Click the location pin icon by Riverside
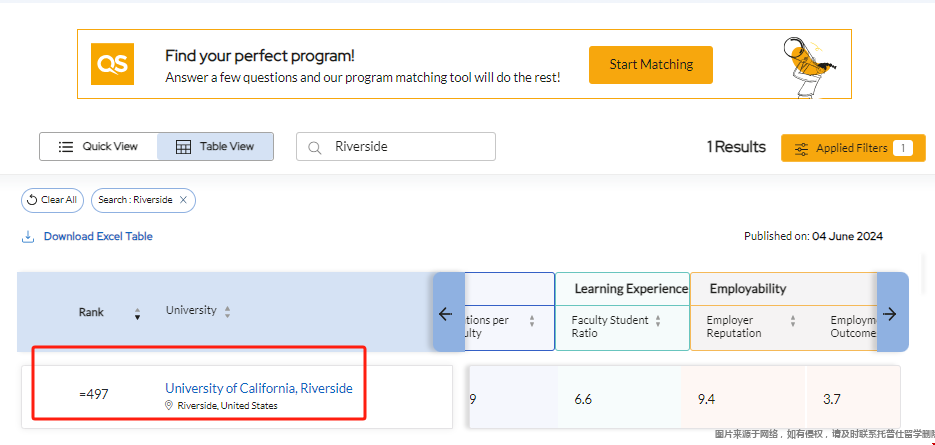 169,406
